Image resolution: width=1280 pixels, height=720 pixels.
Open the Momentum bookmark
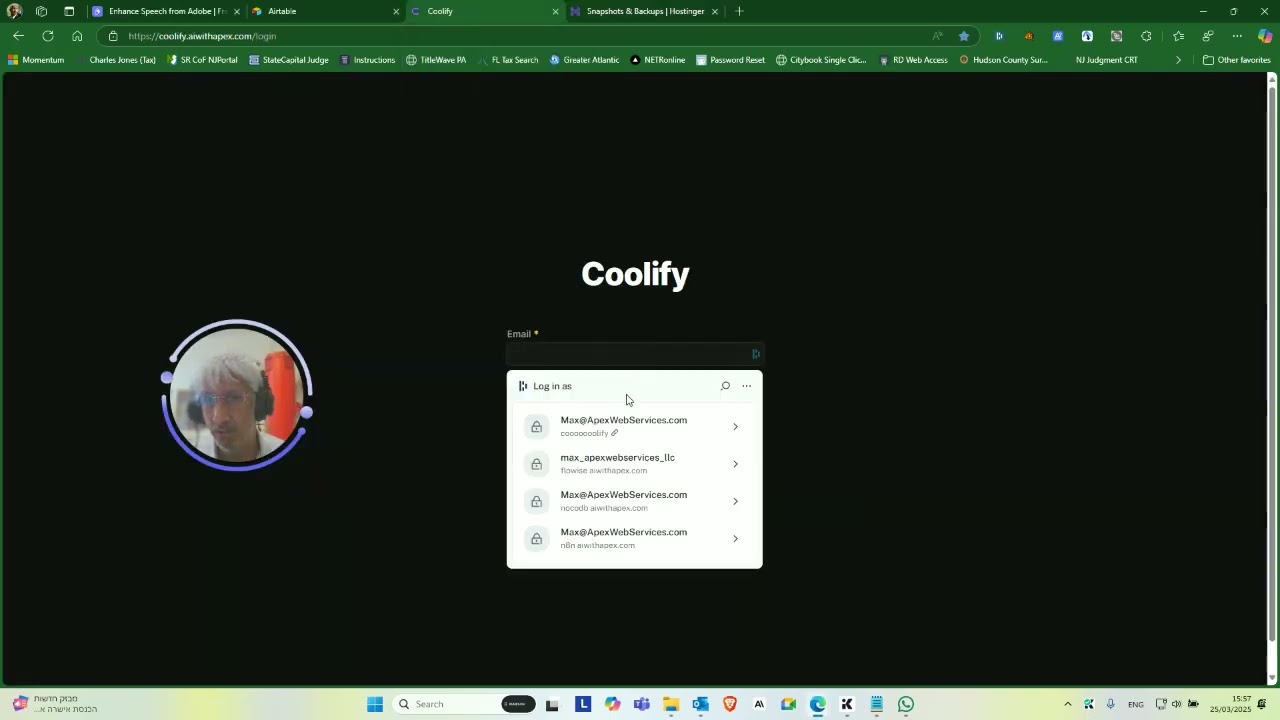pyautogui.click(x=36, y=60)
